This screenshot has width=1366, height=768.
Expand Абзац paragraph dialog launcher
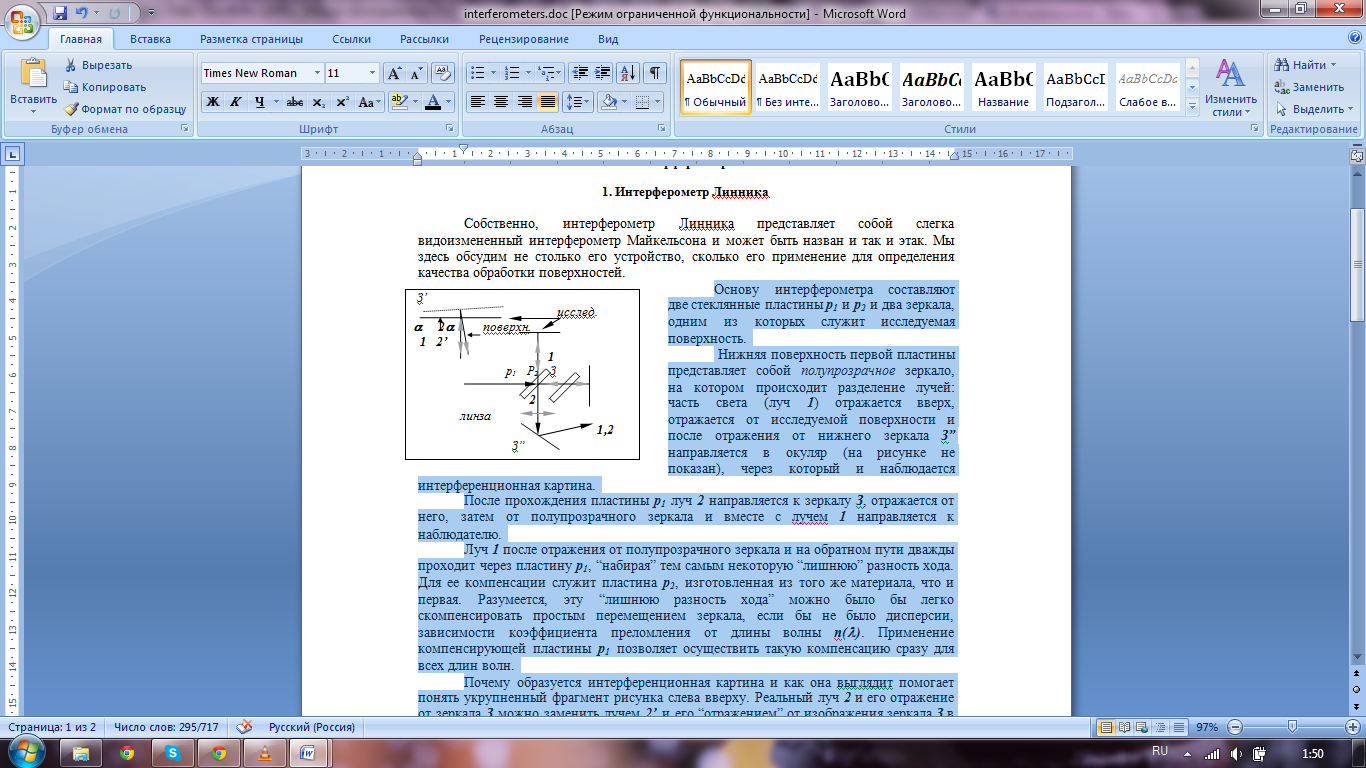point(662,130)
